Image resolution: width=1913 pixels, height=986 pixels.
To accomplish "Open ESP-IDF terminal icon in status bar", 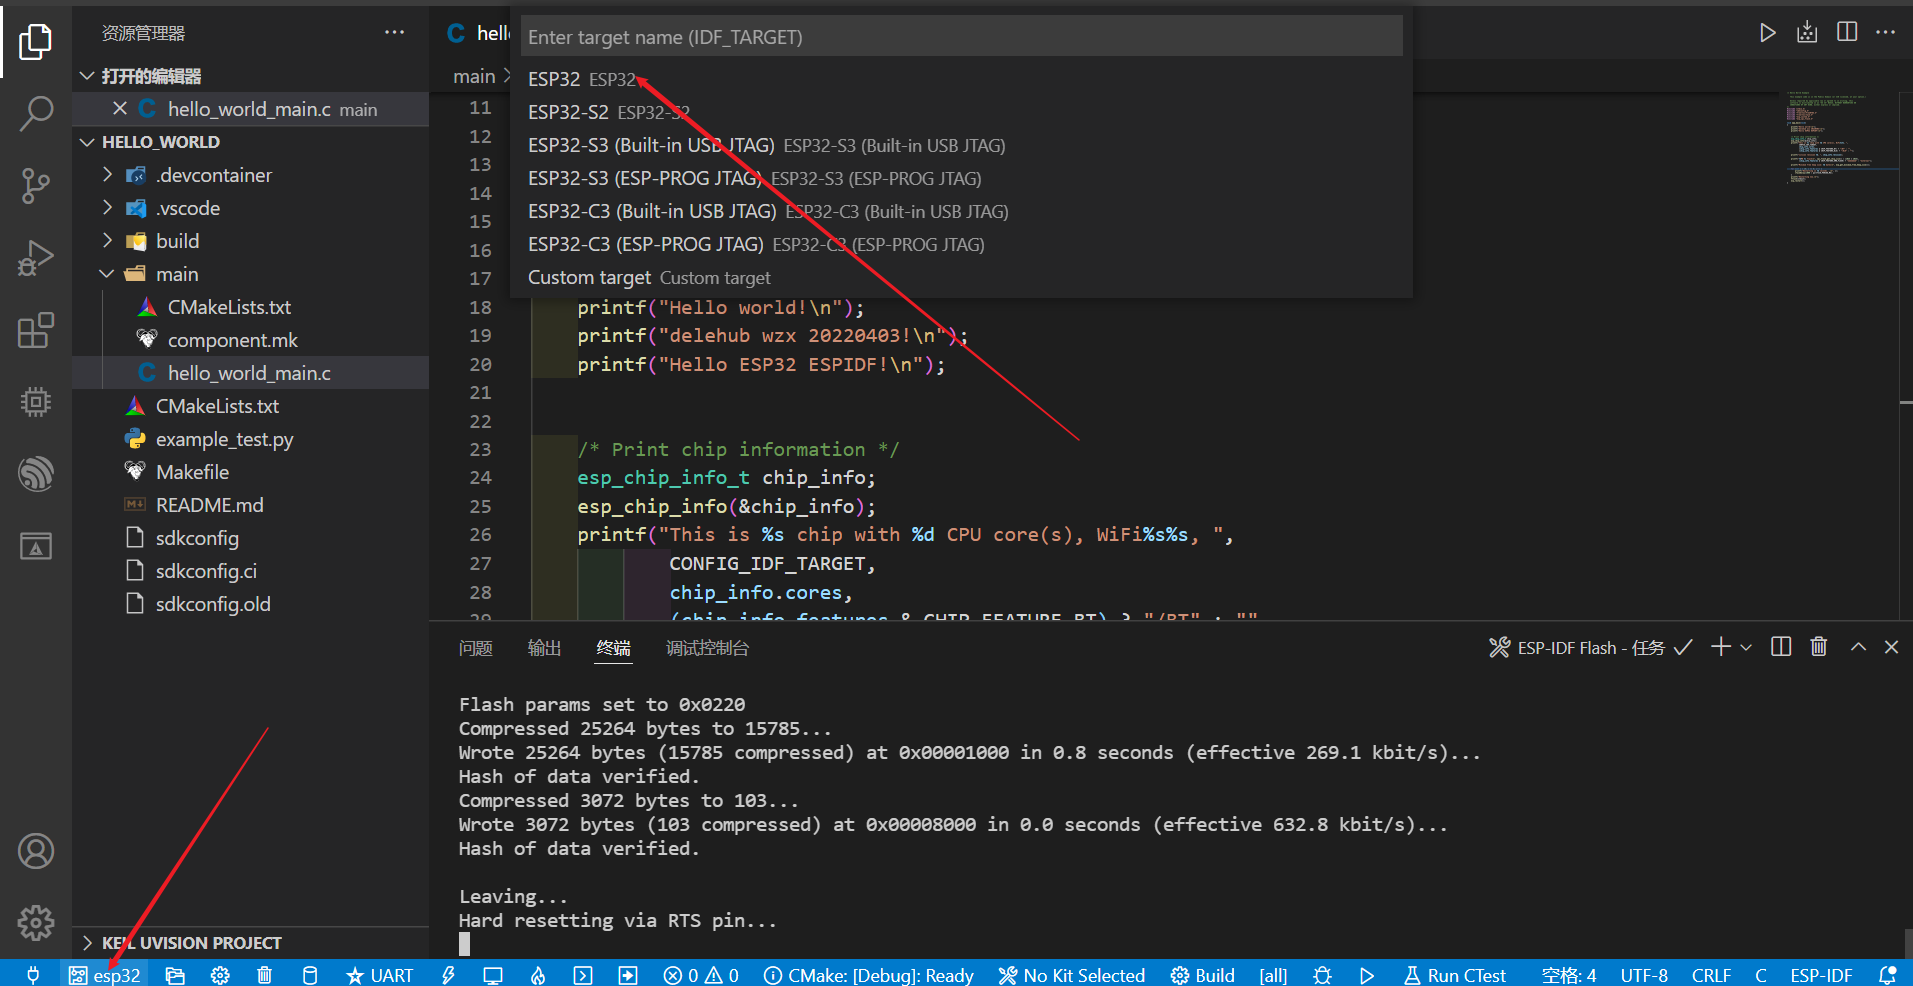I will 583,975.
